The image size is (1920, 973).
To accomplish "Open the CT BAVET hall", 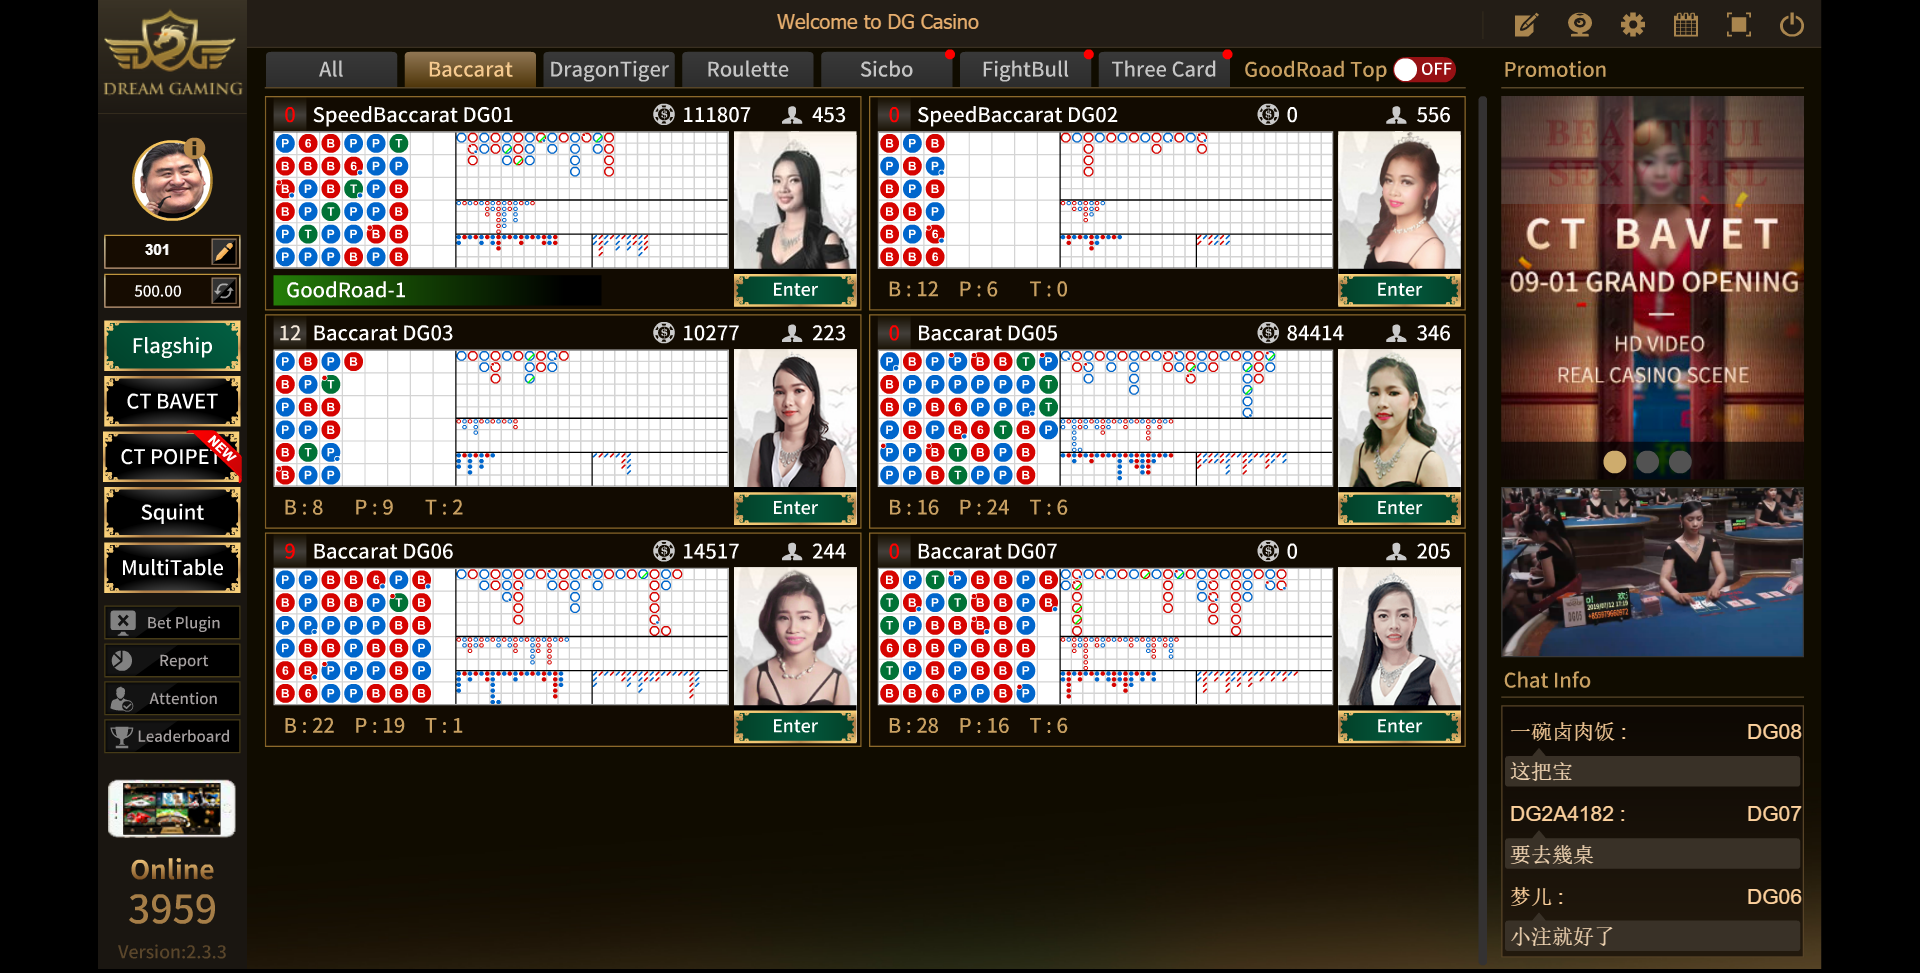I will (172, 402).
